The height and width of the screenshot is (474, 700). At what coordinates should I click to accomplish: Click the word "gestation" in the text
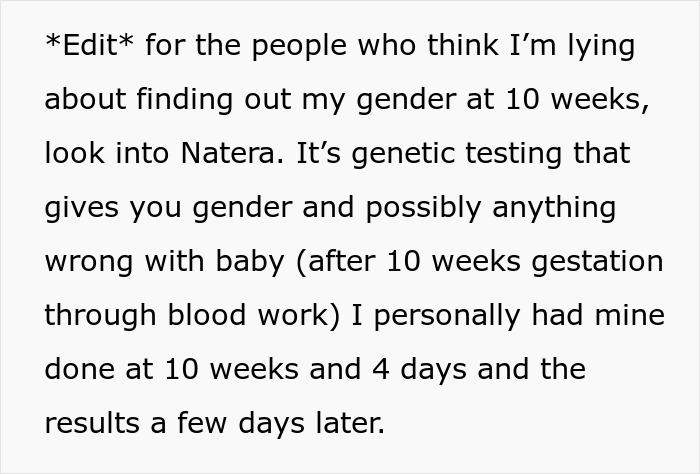(x=597, y=263)
